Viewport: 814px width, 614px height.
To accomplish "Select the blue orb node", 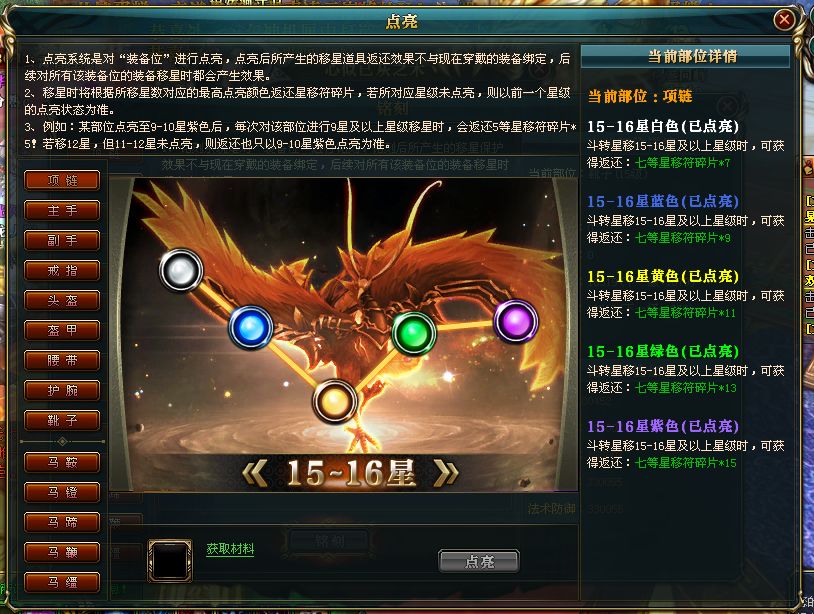I will (x=251, y=327).
